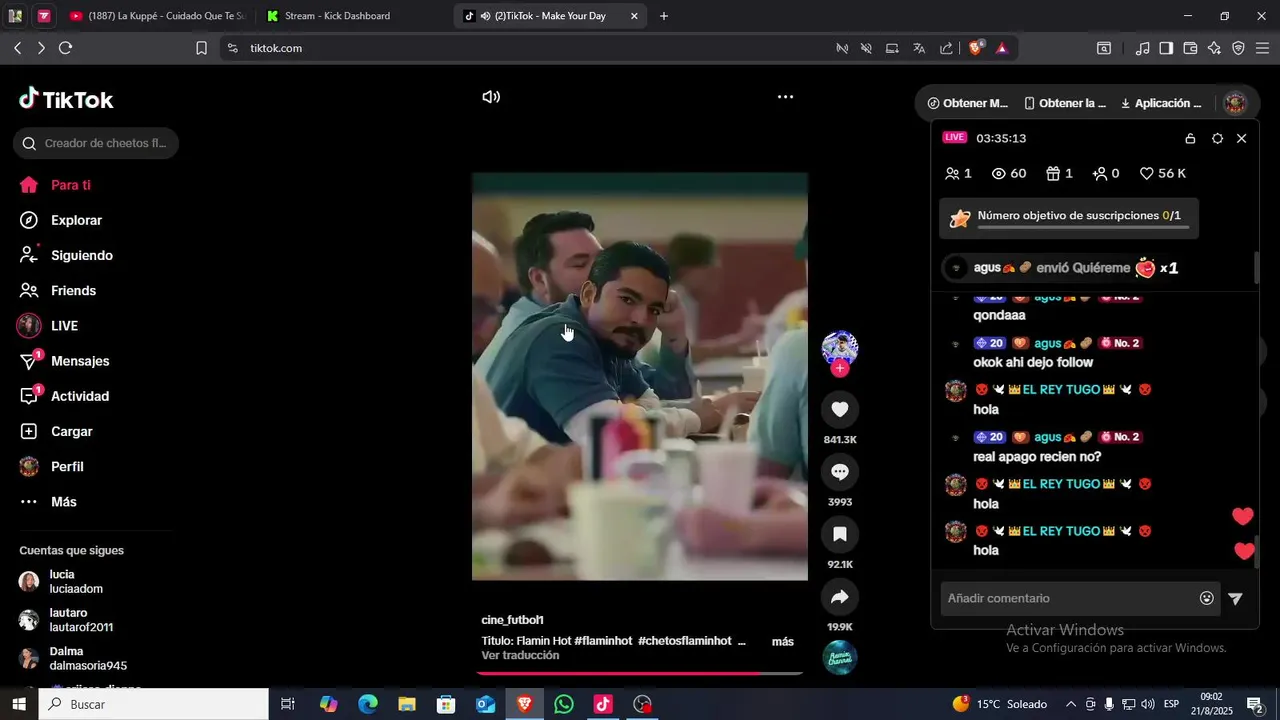The height and width of the screenshot is (720, 1280).
Task: Bookmark the video with the save icon
Action: click(840, 534)
